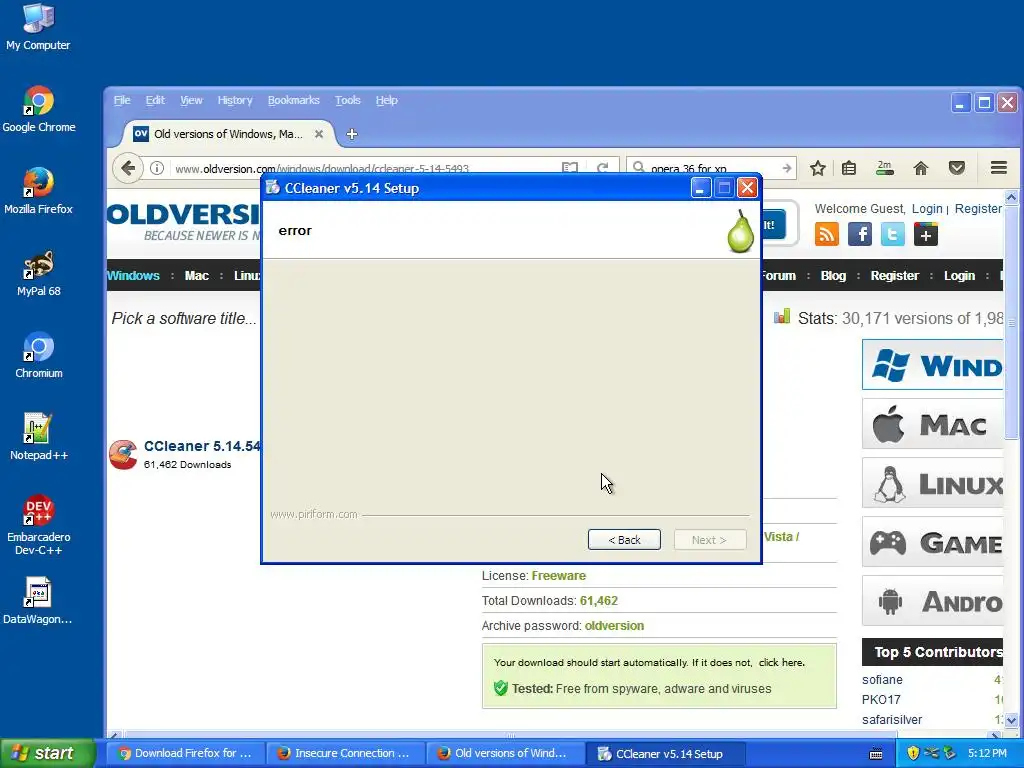This screenshot has height=768, width=1024.
Task: Click page vertical scrollbar down arrow
Action: (1012, 720)
